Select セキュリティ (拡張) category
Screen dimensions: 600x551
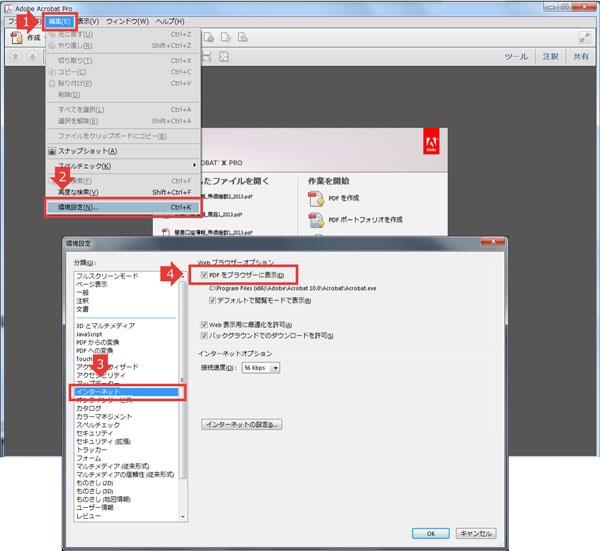(x=103, y=442)
